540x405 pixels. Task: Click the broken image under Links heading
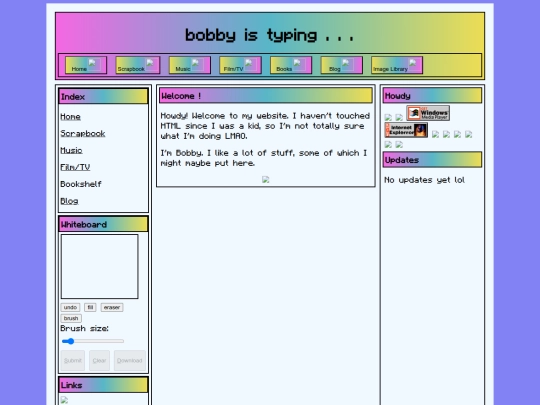tap(64, 400)
